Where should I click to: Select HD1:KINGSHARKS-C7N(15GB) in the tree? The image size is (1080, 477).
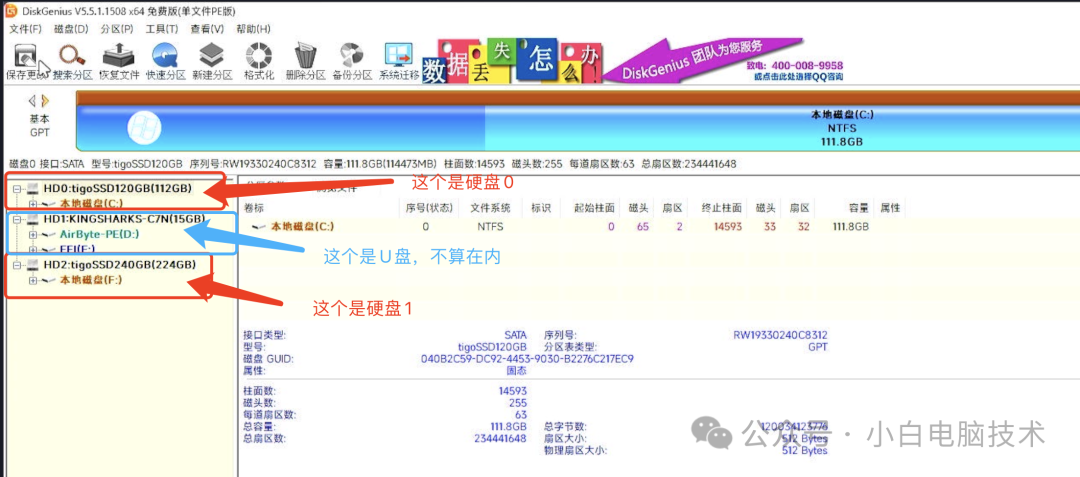point(124,219)
